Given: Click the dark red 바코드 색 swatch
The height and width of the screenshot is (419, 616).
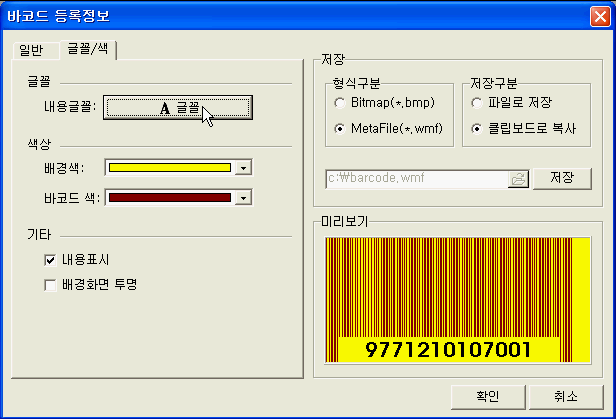Looking at the screenshot, I should (170, 198).
